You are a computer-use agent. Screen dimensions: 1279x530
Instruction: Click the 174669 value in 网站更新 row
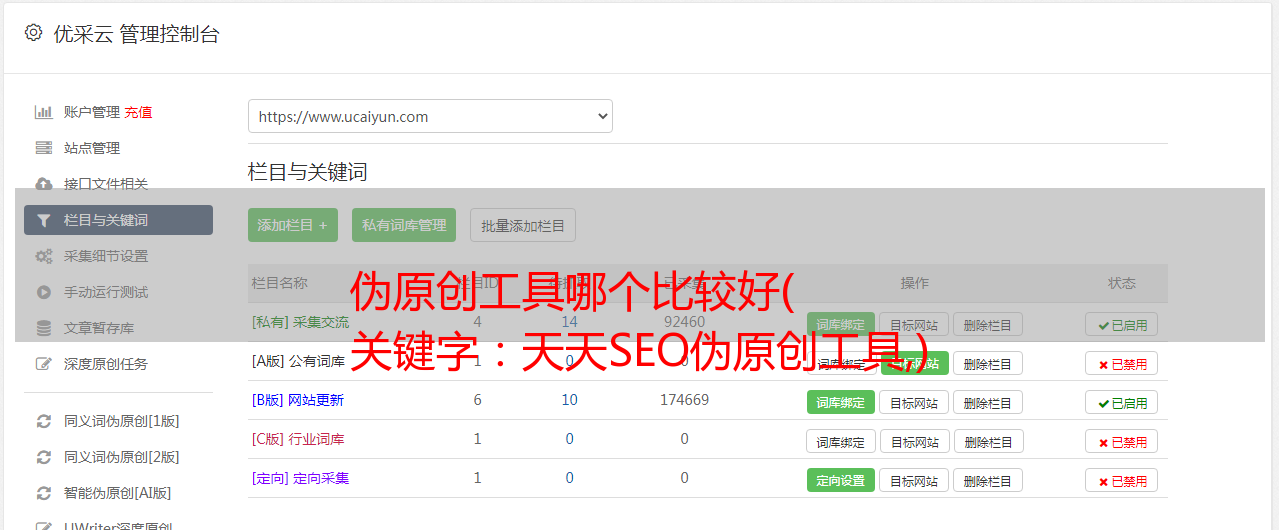pos(684,400)
